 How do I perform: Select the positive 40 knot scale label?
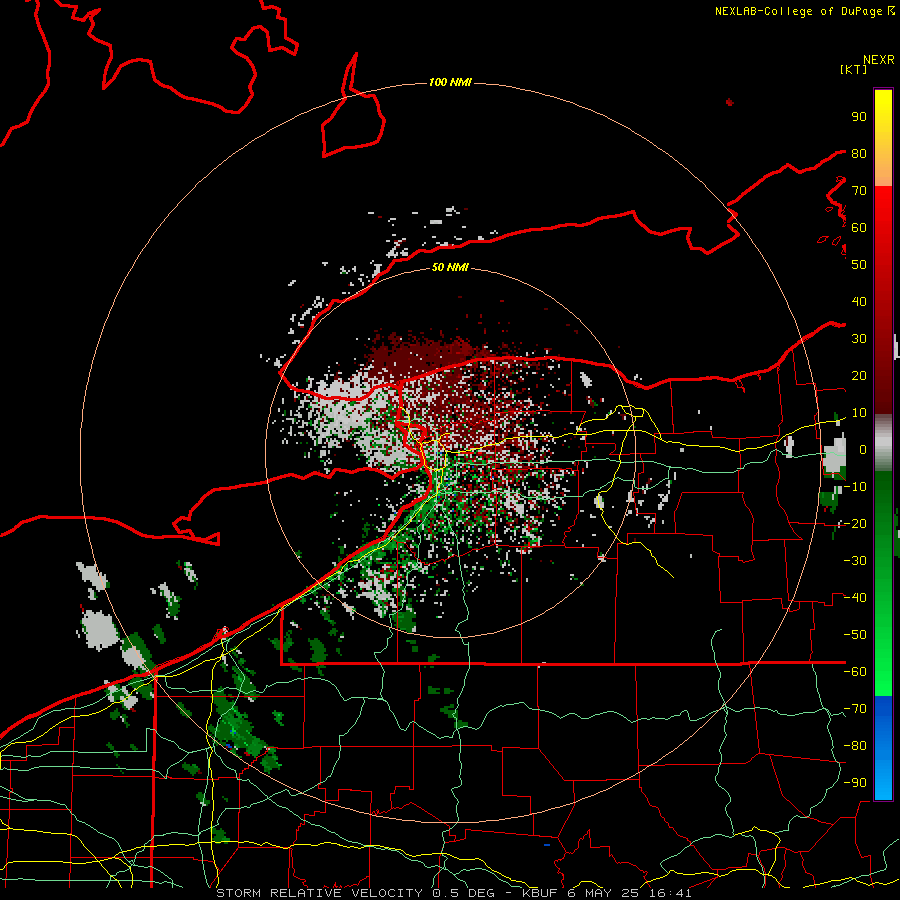[x=859, y=302]
